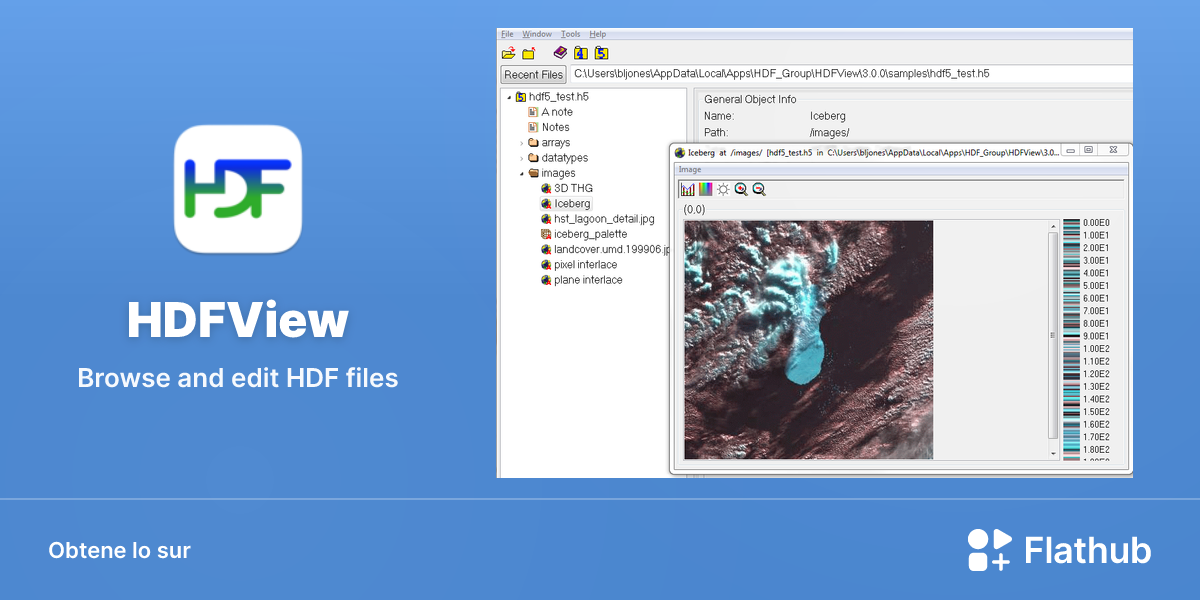Viewport: 1200px width, 600px height.
Task: Click the Iceberg window title globe icon
Action: pos(680,153)
